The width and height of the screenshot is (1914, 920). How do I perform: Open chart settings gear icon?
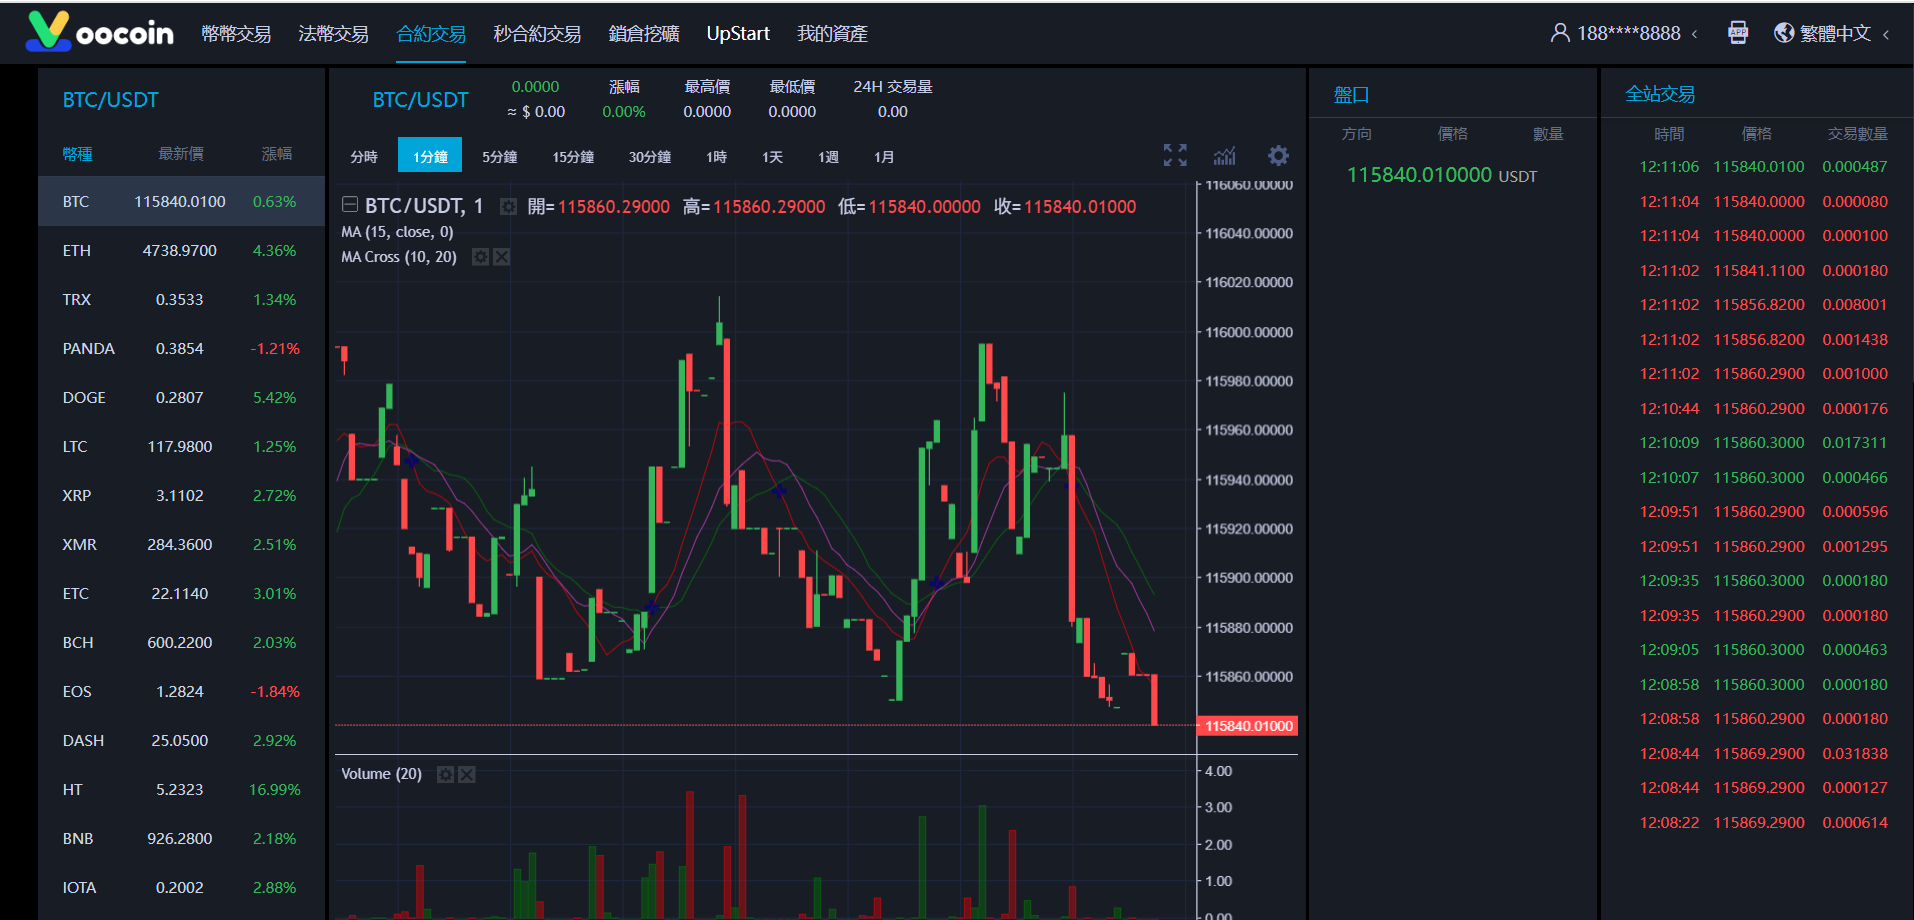[x=1278, y=155]
